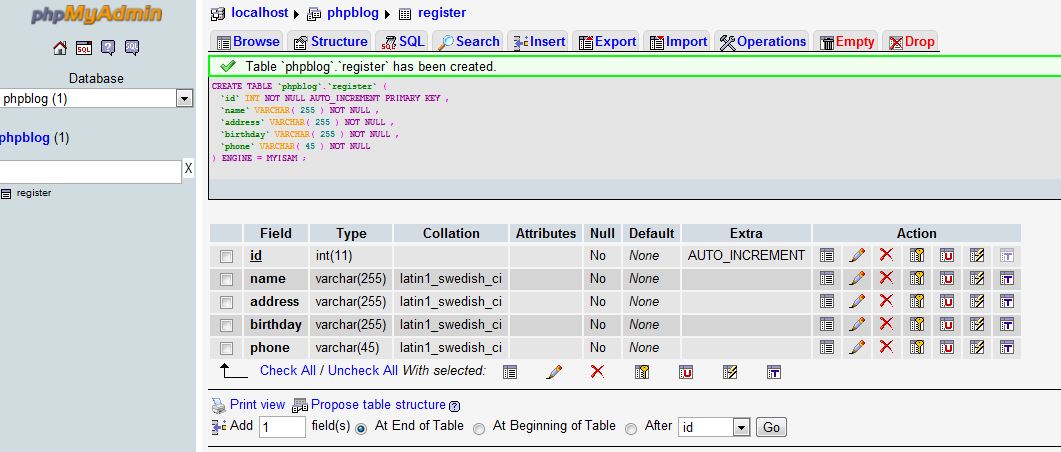
Task: Drop the id field with red X
Action: click(886, 255)
